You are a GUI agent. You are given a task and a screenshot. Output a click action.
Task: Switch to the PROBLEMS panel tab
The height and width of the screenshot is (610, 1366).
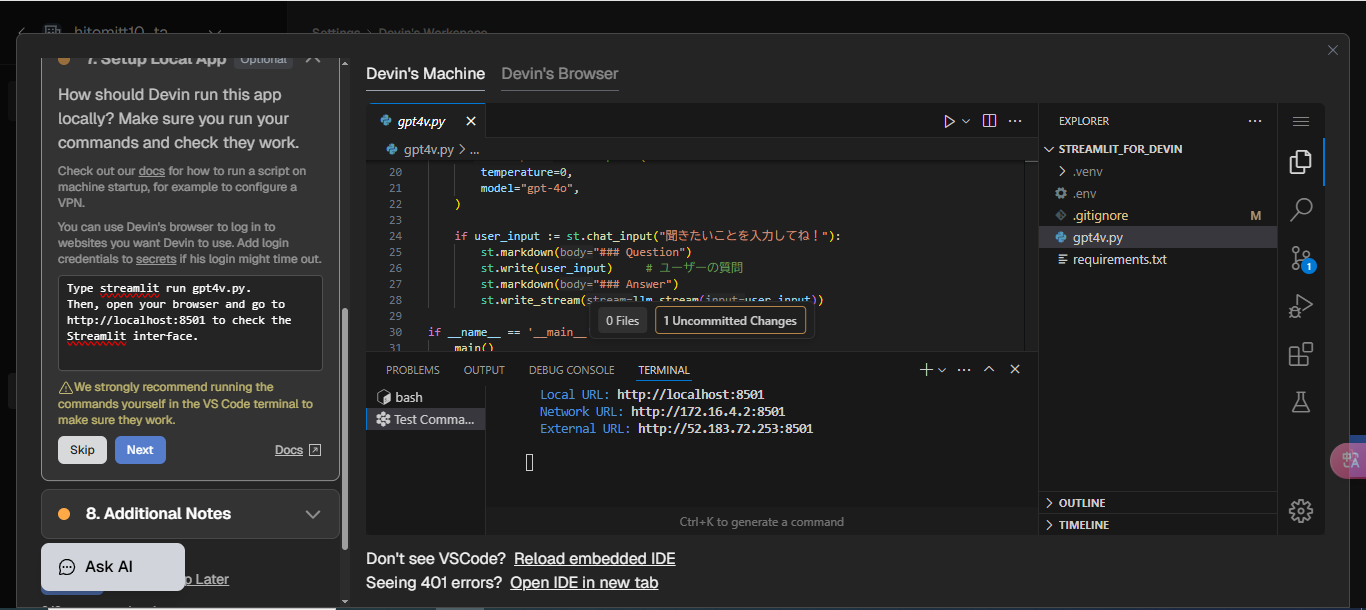pyautogui.click(x=413, y=370)
